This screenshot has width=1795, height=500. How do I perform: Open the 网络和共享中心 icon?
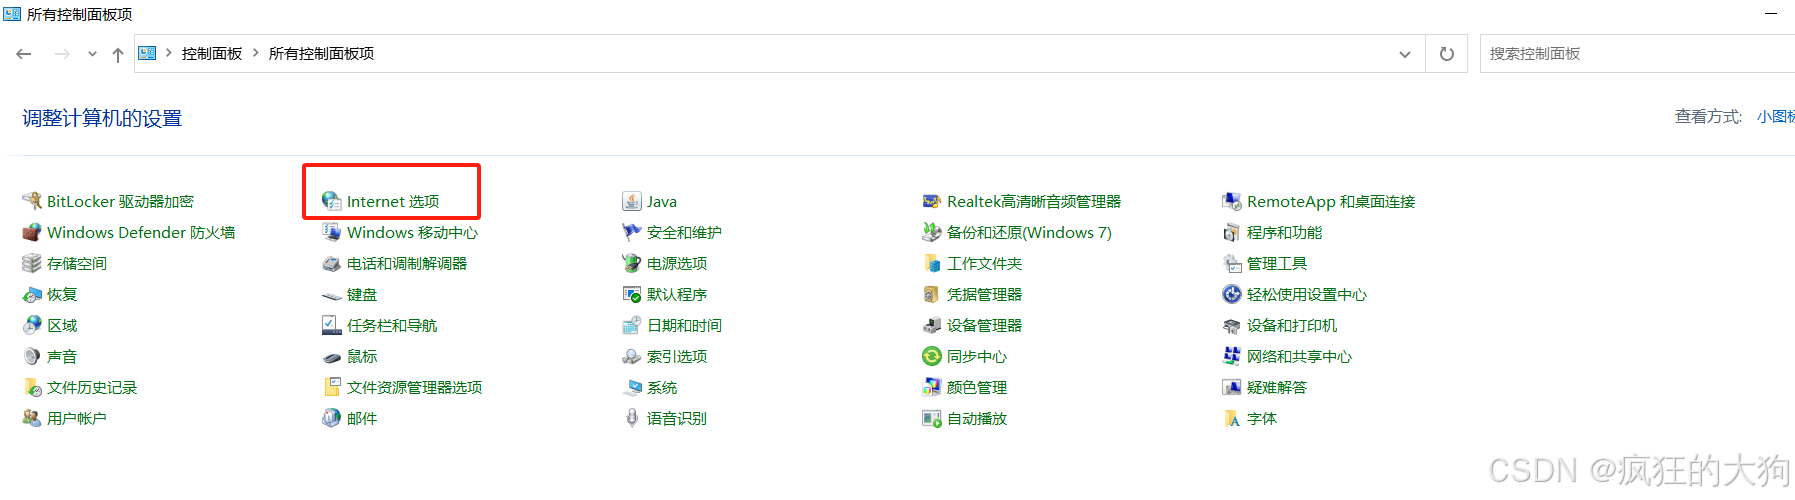pyautogui.click(x=1232, y=356)
